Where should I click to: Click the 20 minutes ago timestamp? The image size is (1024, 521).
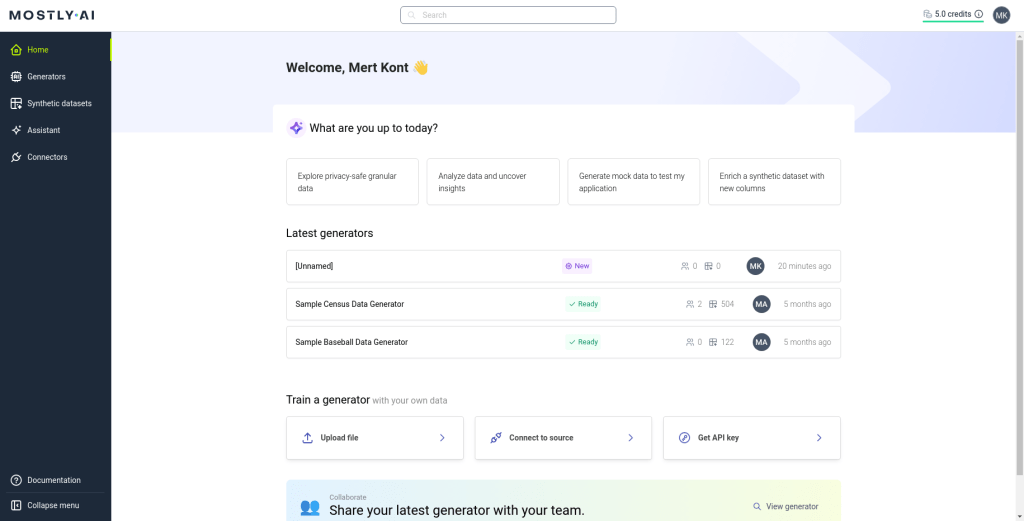tap(805, 266)
